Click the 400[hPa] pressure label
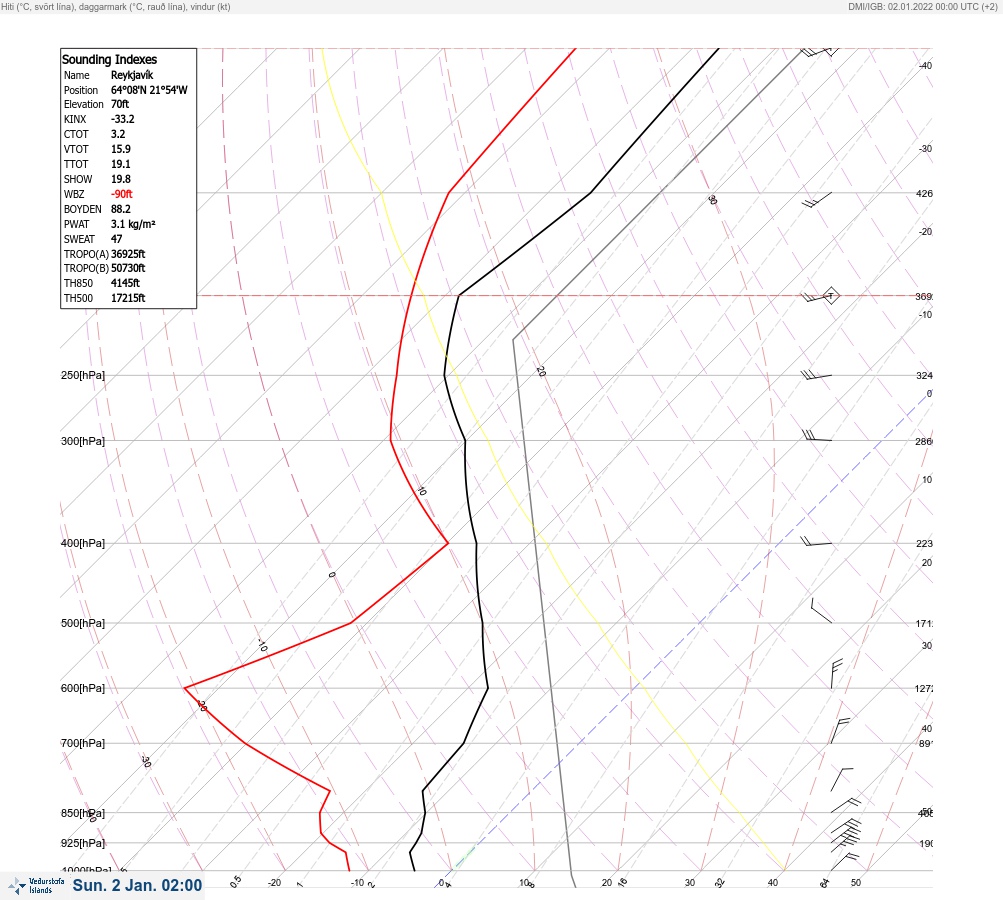 [83, 543]
